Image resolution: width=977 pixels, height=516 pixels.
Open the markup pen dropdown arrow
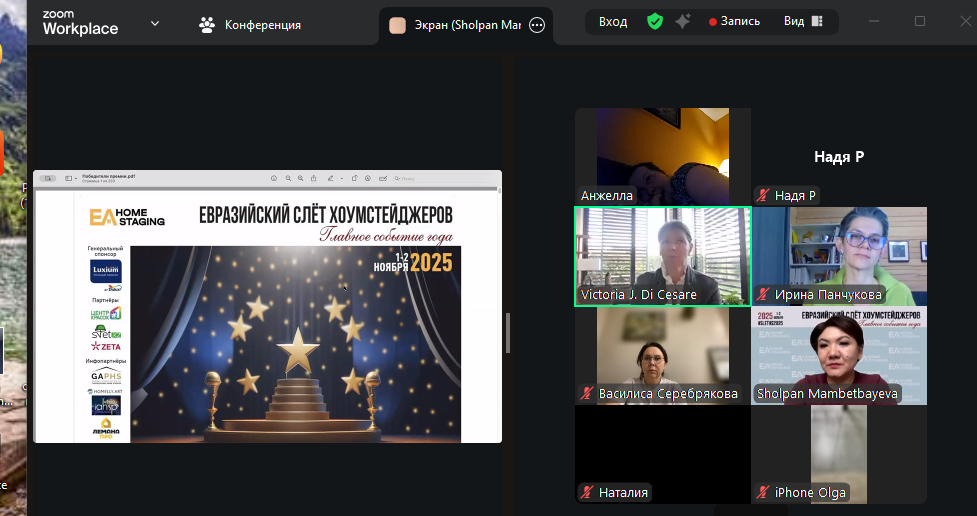[341, 178]
